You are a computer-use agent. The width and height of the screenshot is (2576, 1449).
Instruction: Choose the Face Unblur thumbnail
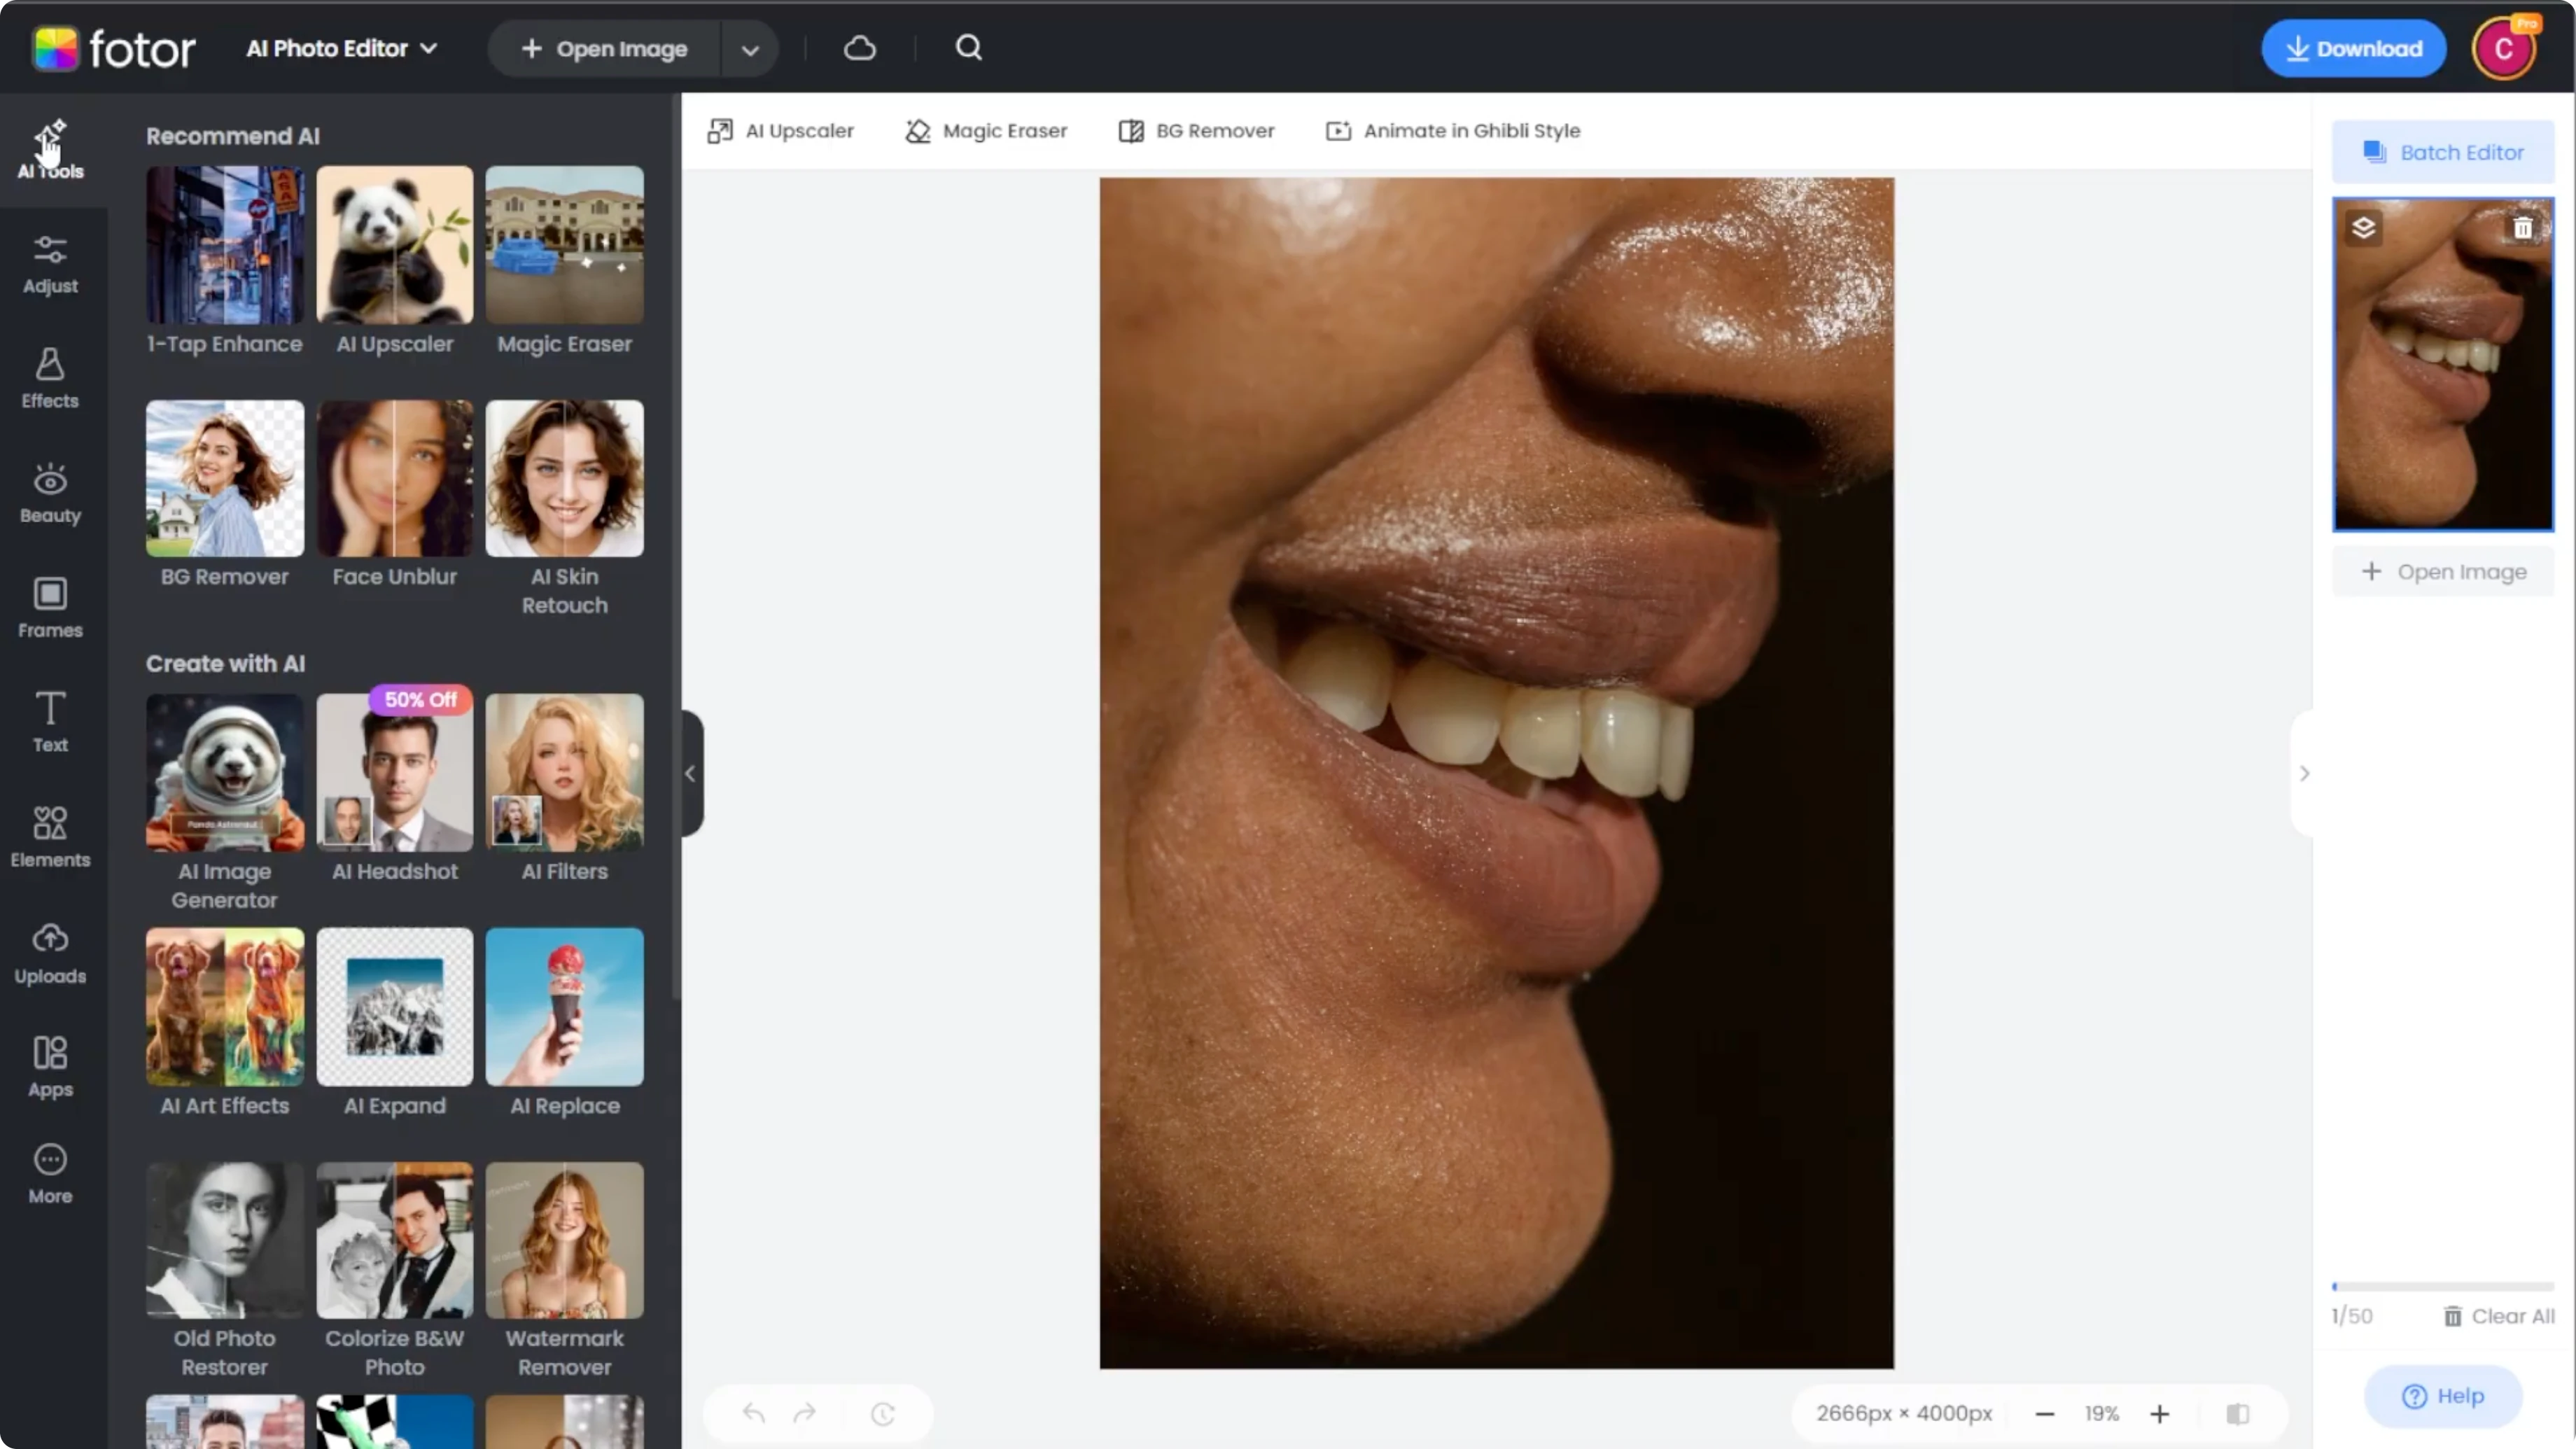click(x=395, y=478)
